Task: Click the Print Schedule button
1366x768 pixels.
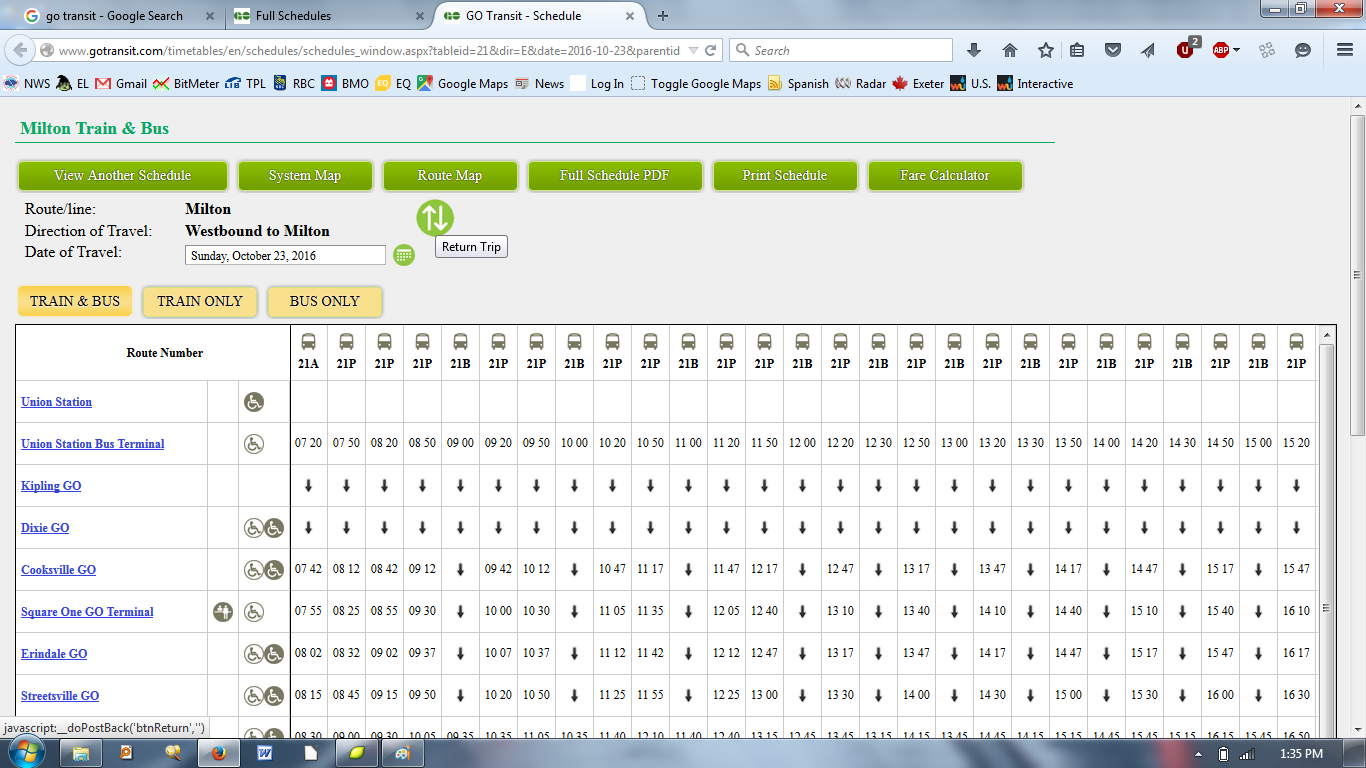Action: pos(785,175)
